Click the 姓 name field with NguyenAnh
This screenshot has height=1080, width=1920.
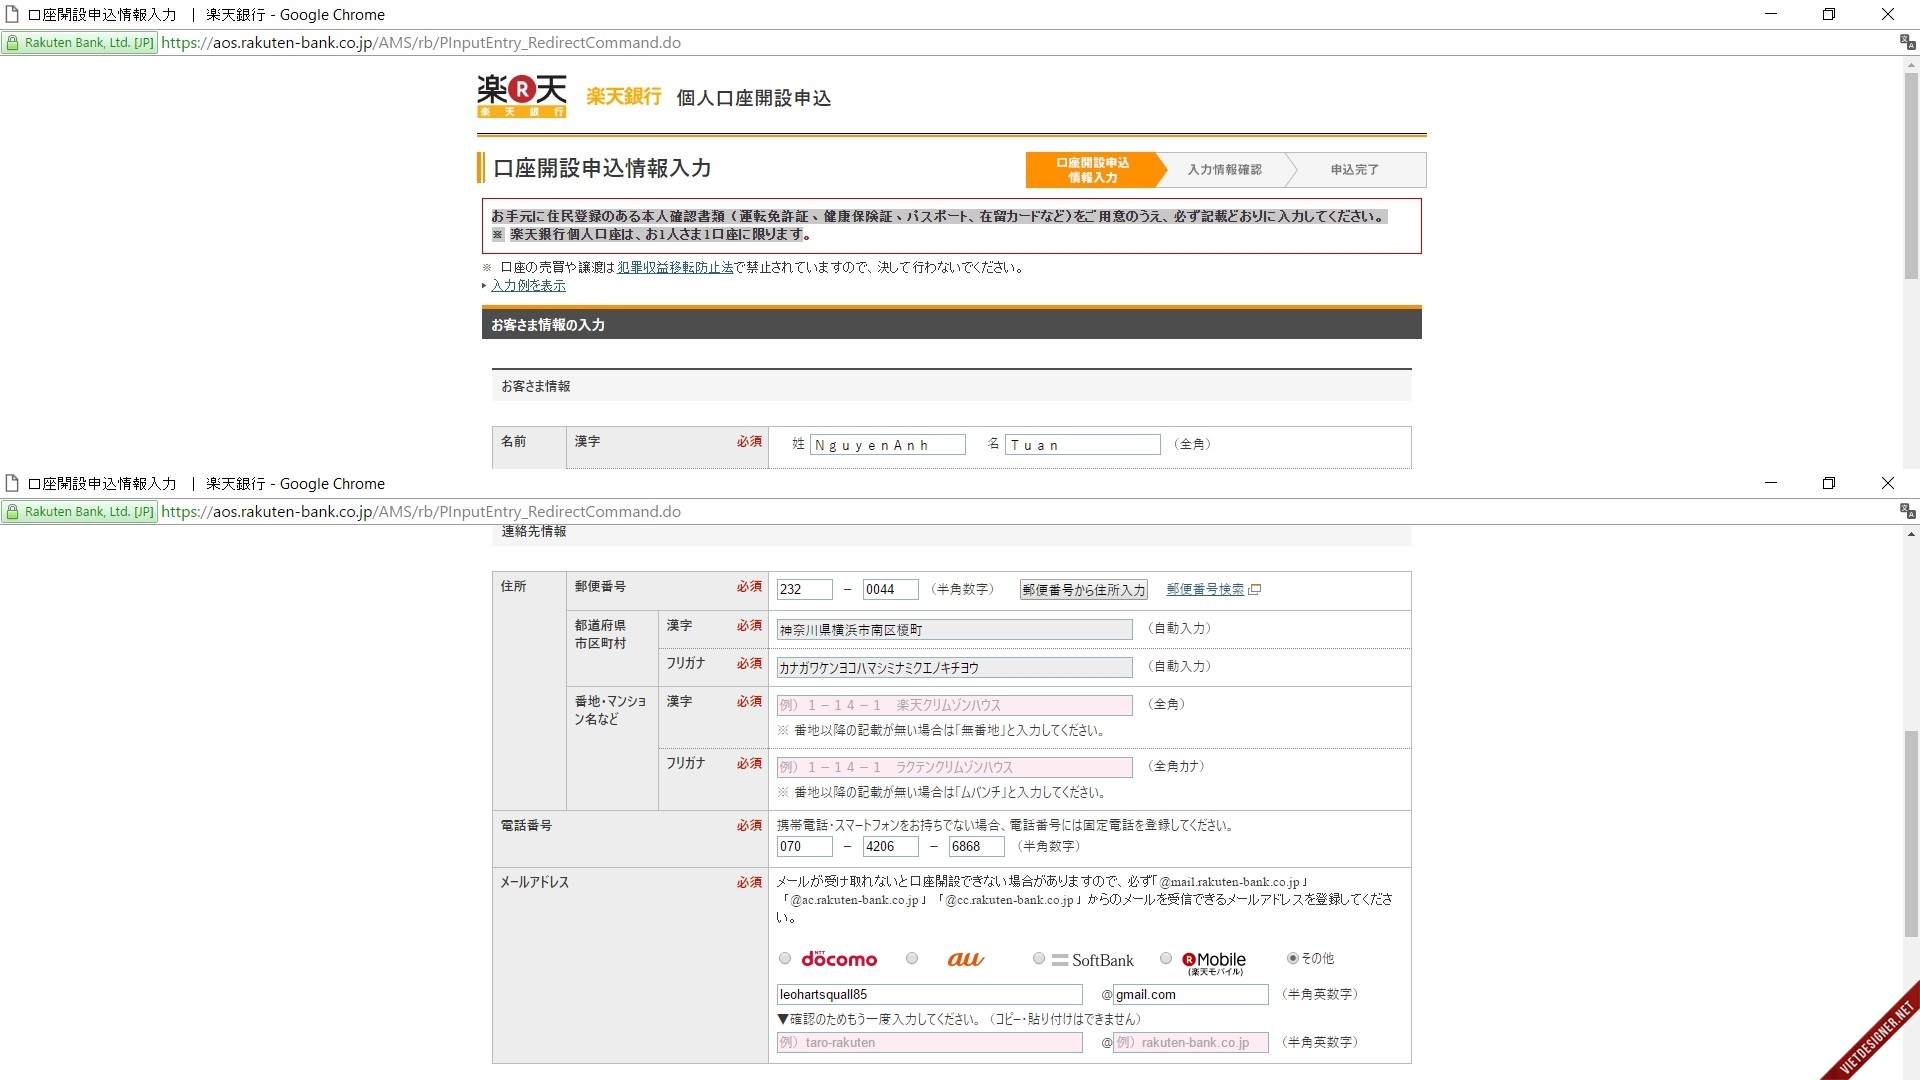tap(888, 445)
